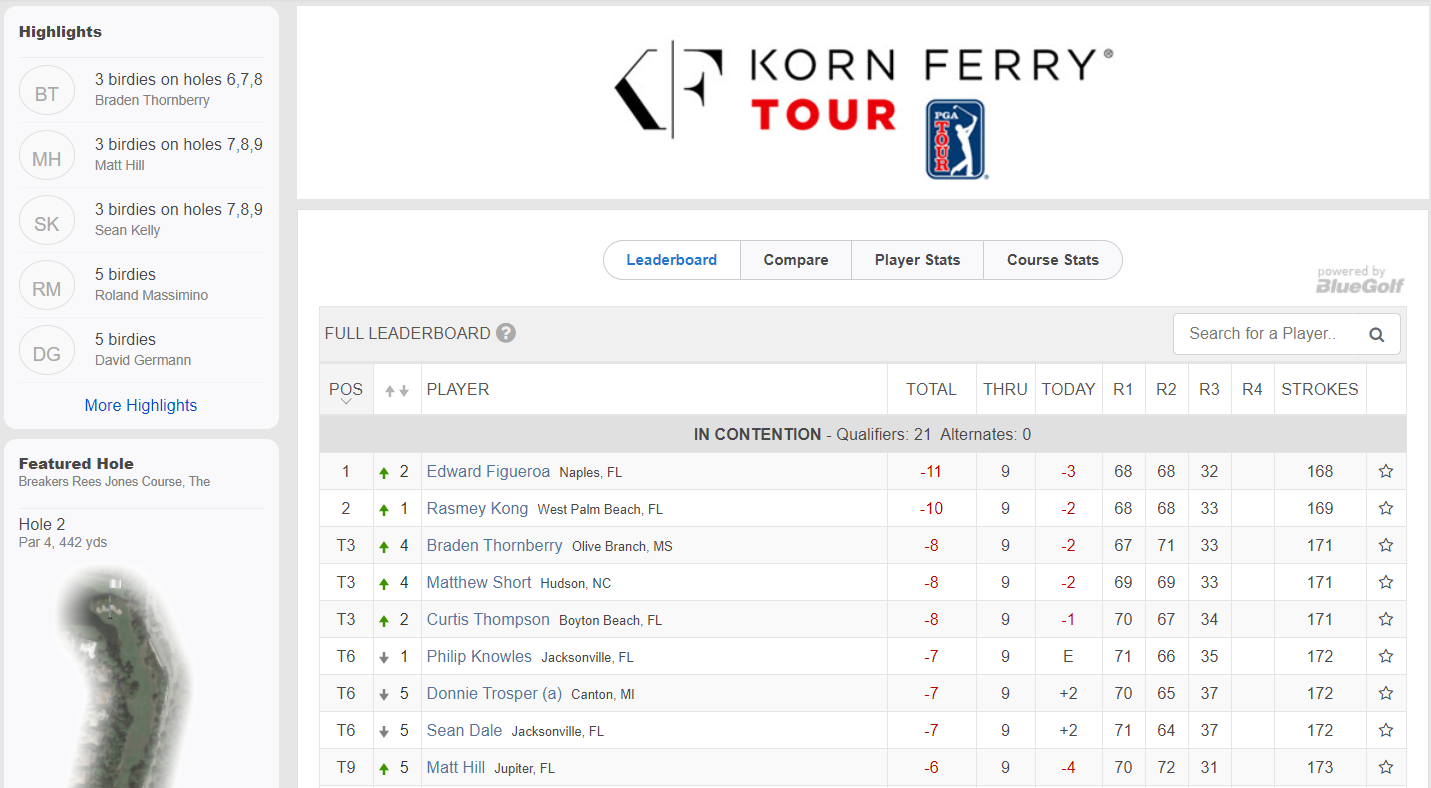Click the Hole 2 aerial course map
Image resolution: width=1431 pixels, height=788 pixels.
(x=121, y=675)
